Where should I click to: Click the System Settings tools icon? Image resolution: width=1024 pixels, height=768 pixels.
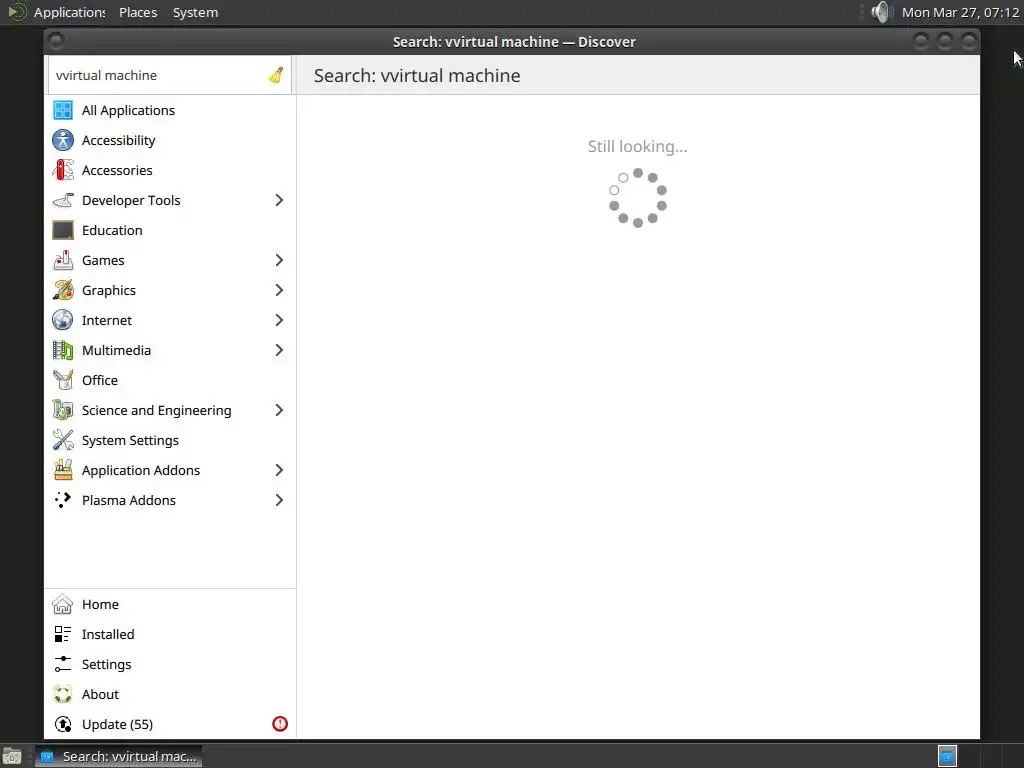[63, 440]
